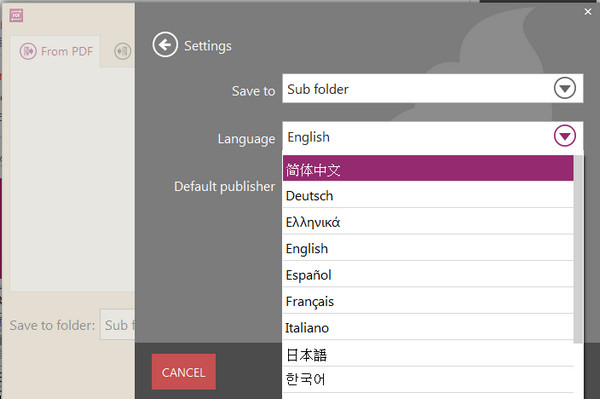Select 한국어 language option
The height and width of the screenshot is (399, 600).
428,379
